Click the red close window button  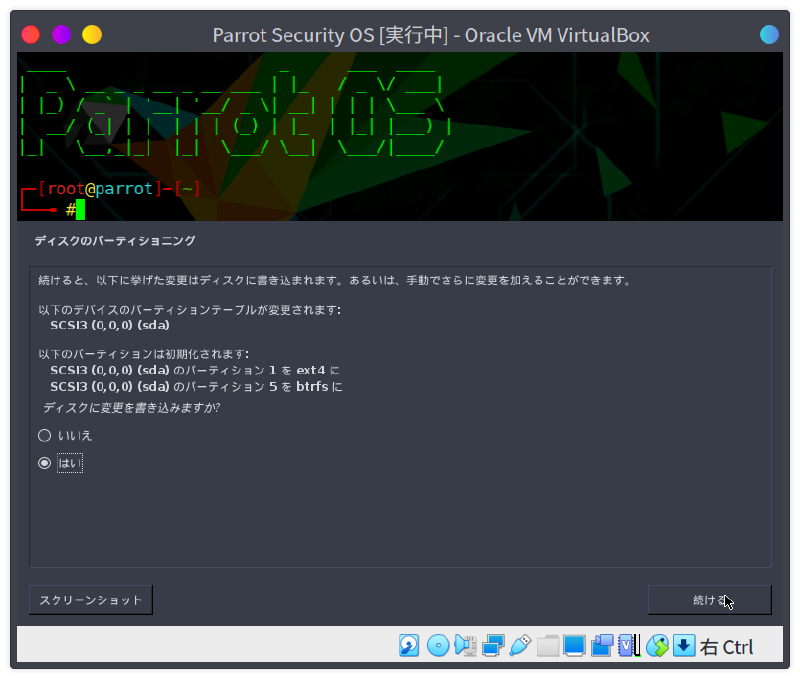coord(31,35)
